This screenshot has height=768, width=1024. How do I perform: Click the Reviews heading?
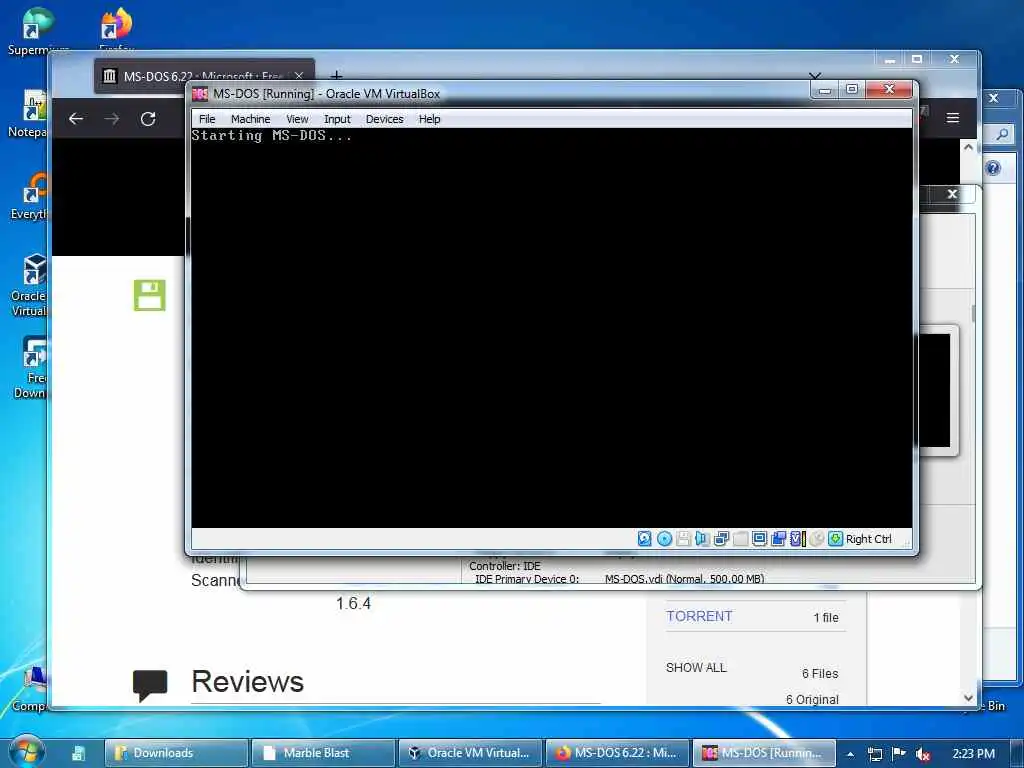pos(248,681)
